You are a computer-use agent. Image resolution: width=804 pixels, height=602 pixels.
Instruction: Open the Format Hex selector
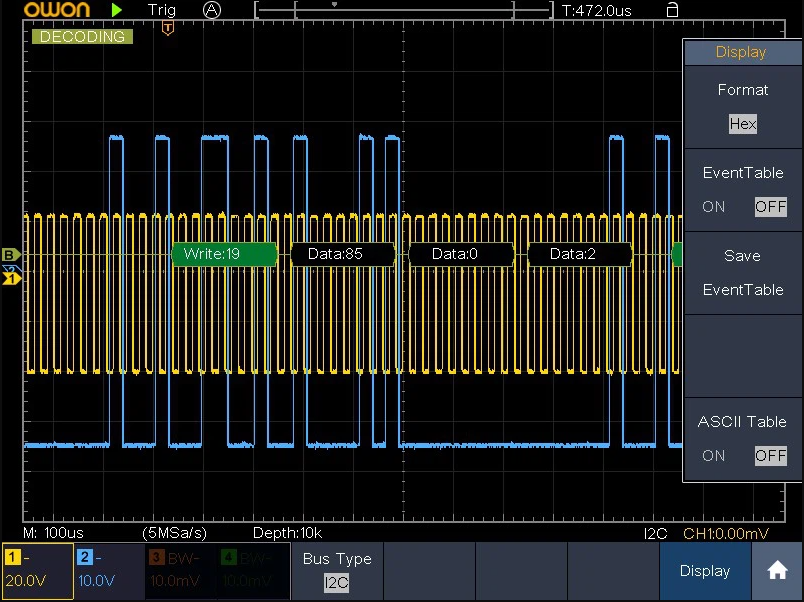pos(742,124)
